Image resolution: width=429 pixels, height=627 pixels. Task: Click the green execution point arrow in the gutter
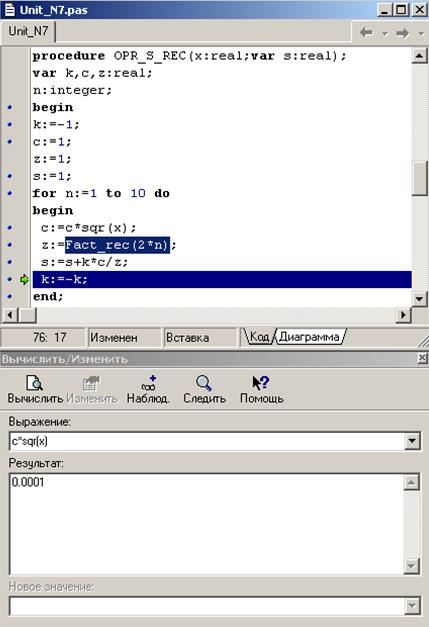pyautogui.click(x=24, y=280)
